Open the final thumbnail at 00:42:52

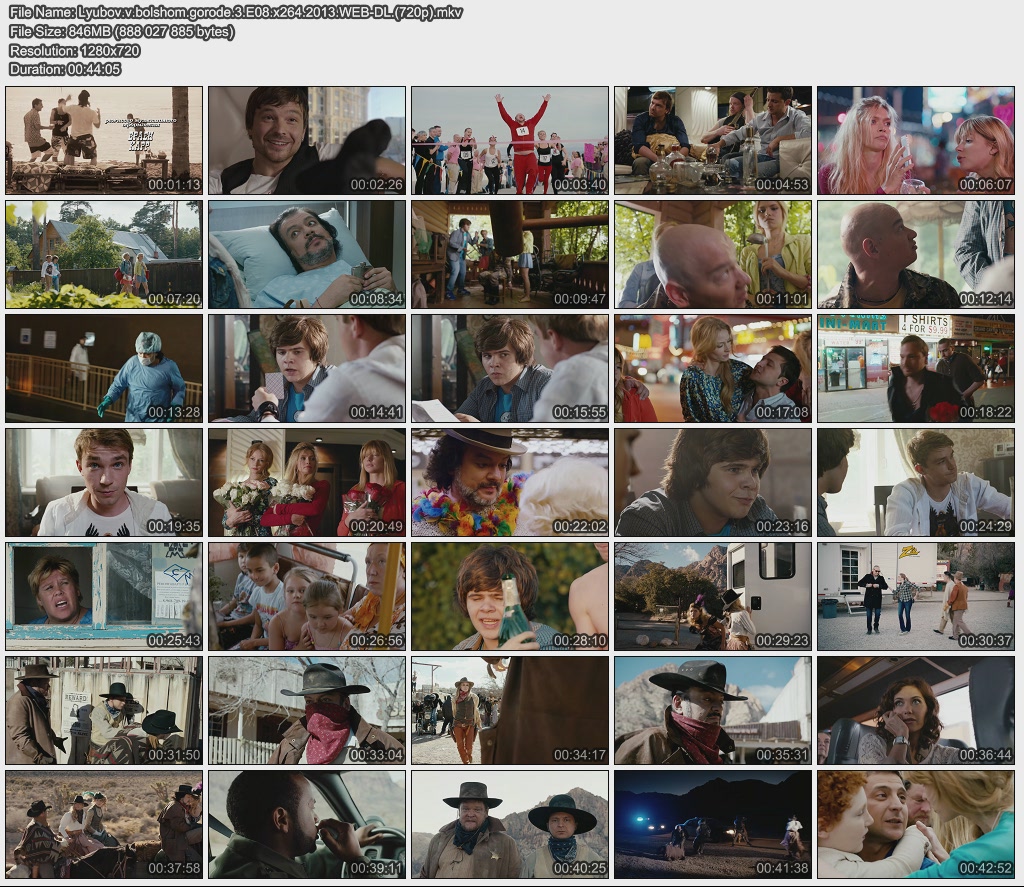pyautogui.click(x=916, y=824)
